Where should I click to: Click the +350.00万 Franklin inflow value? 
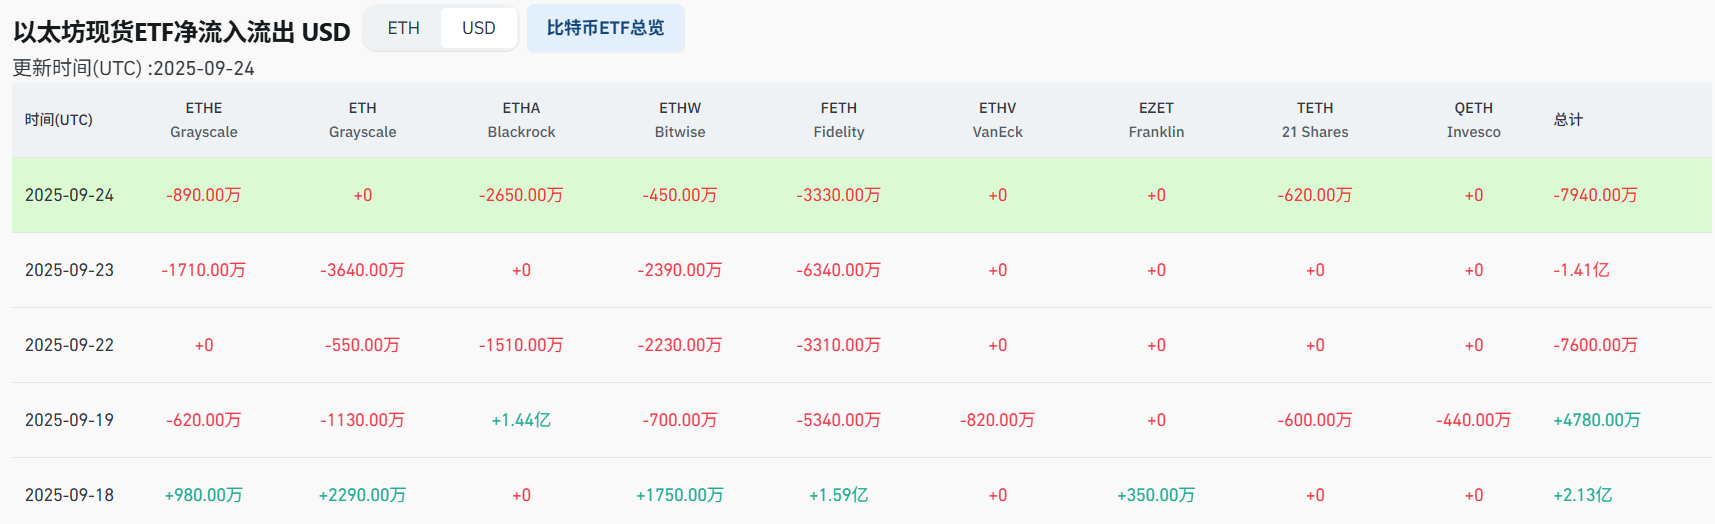pyautogui.click(x=1156, y=495)
